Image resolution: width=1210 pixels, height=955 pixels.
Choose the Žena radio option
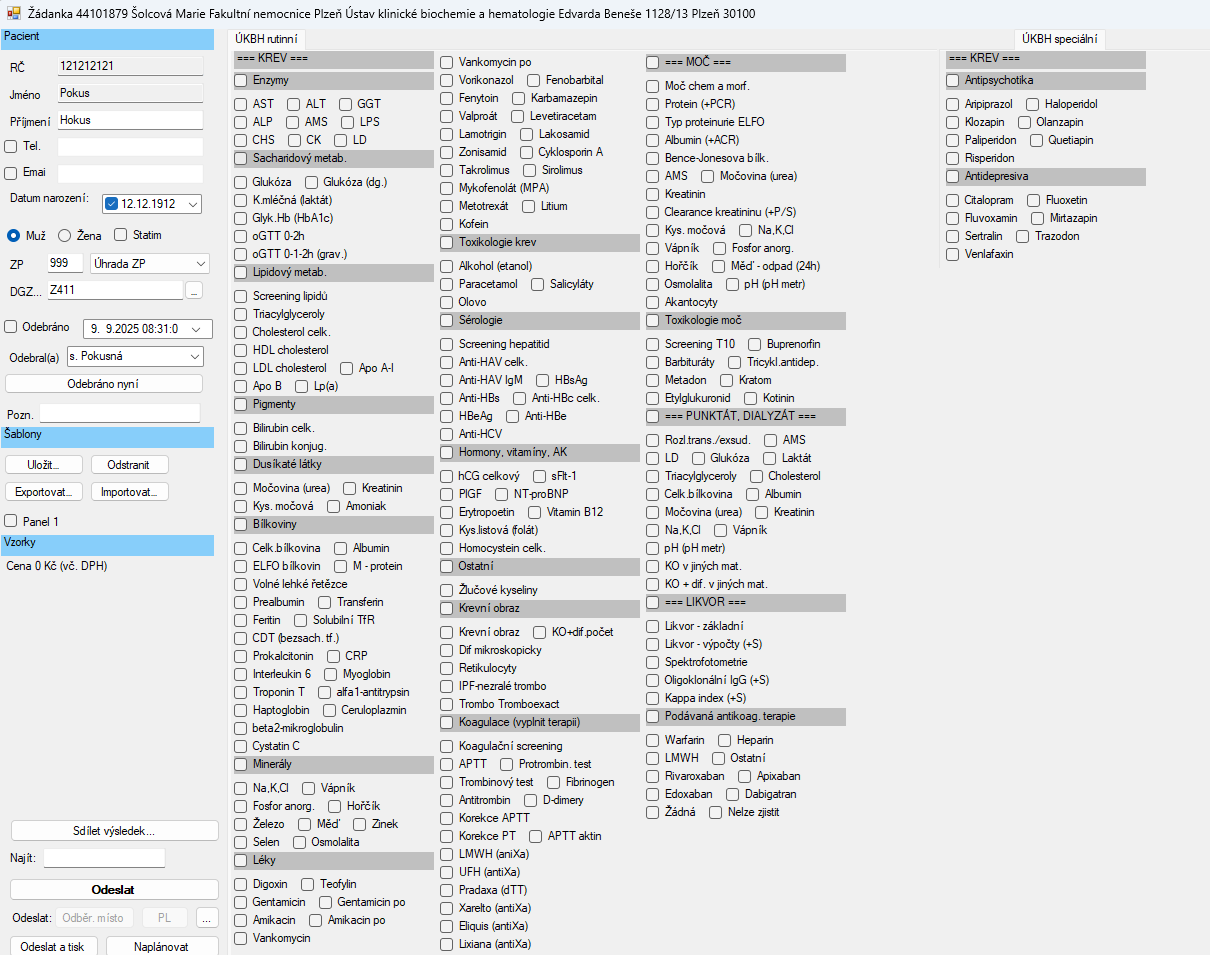[x=64, y=235]
